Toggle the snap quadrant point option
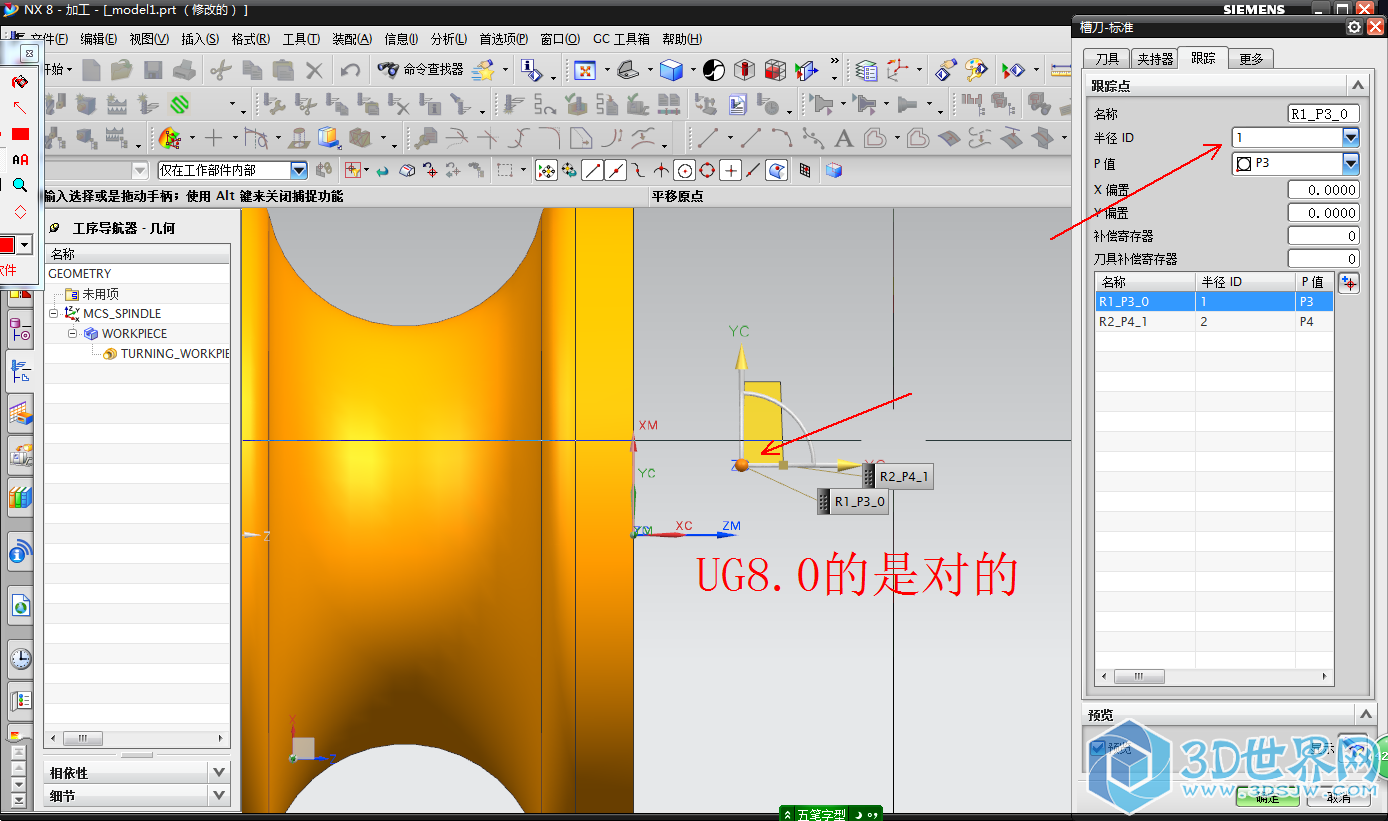1388x821 pixels. click(x=707, y=171)
